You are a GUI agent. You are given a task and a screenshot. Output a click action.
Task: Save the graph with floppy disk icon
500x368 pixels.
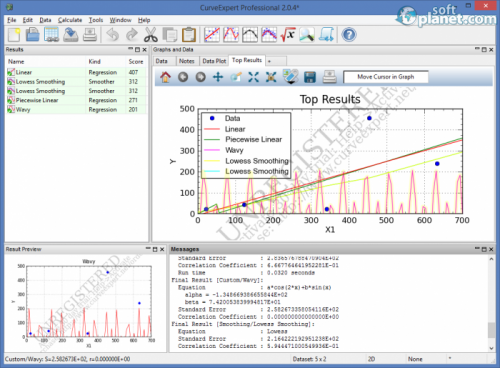click(x=310, y=77)
